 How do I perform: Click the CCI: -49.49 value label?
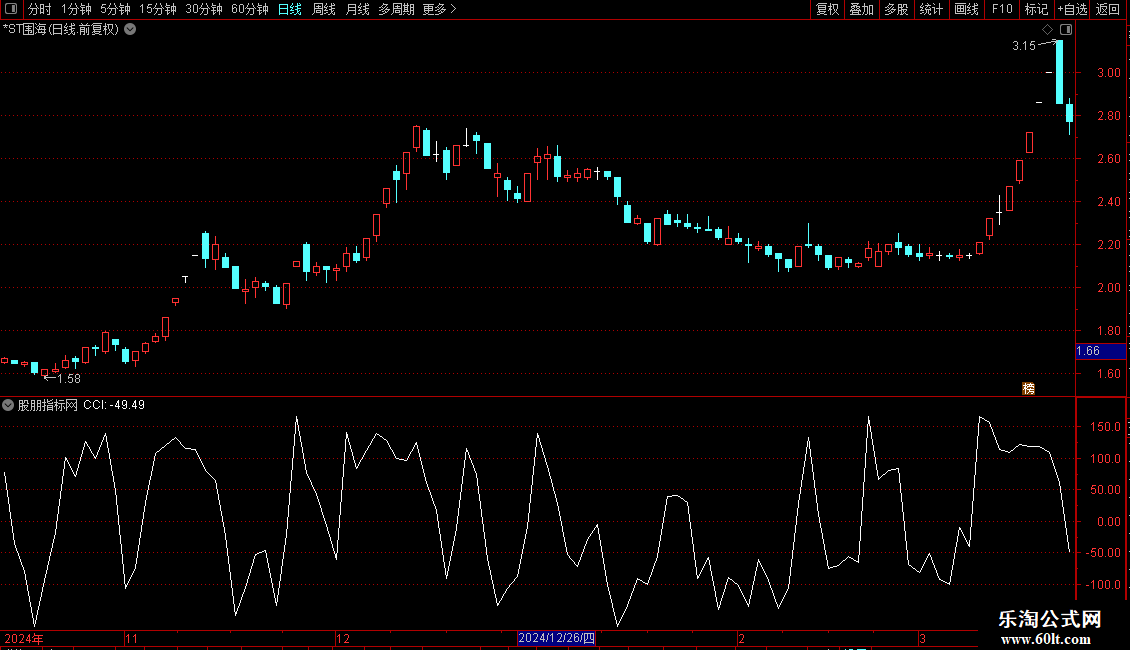(114, 405)
